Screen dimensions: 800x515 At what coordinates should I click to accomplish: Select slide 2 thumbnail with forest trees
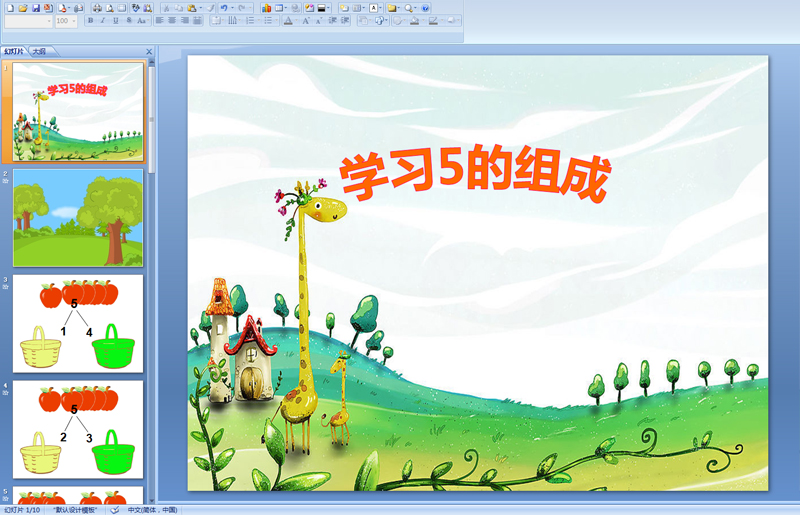tap(78, 218)
